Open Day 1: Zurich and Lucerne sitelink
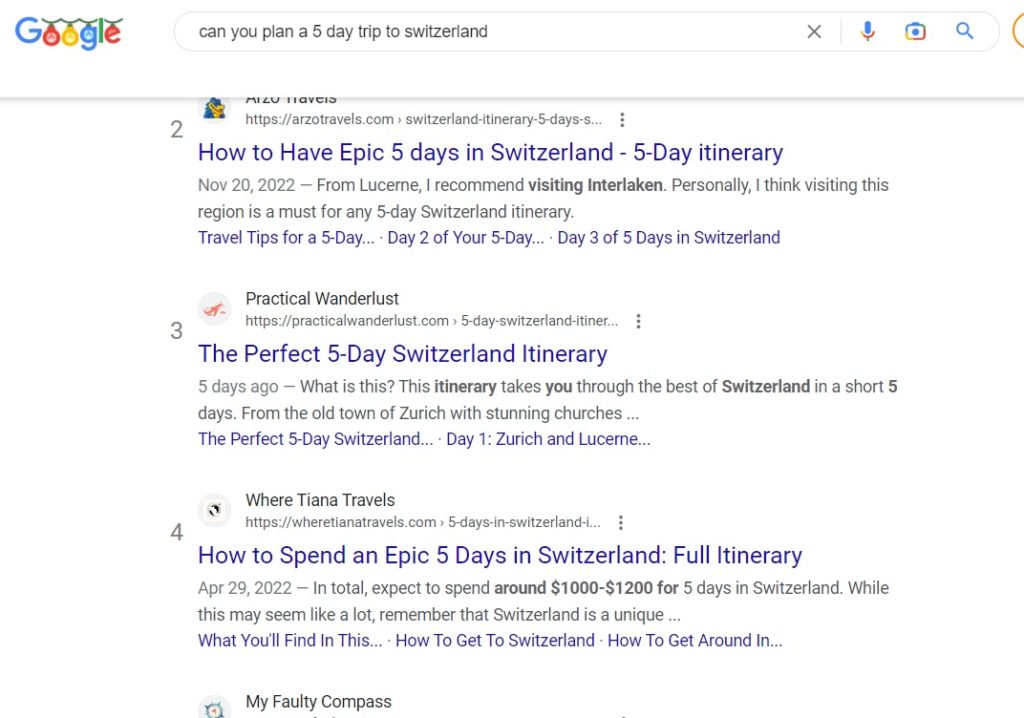1024x718 pixels. click(548, 438)
